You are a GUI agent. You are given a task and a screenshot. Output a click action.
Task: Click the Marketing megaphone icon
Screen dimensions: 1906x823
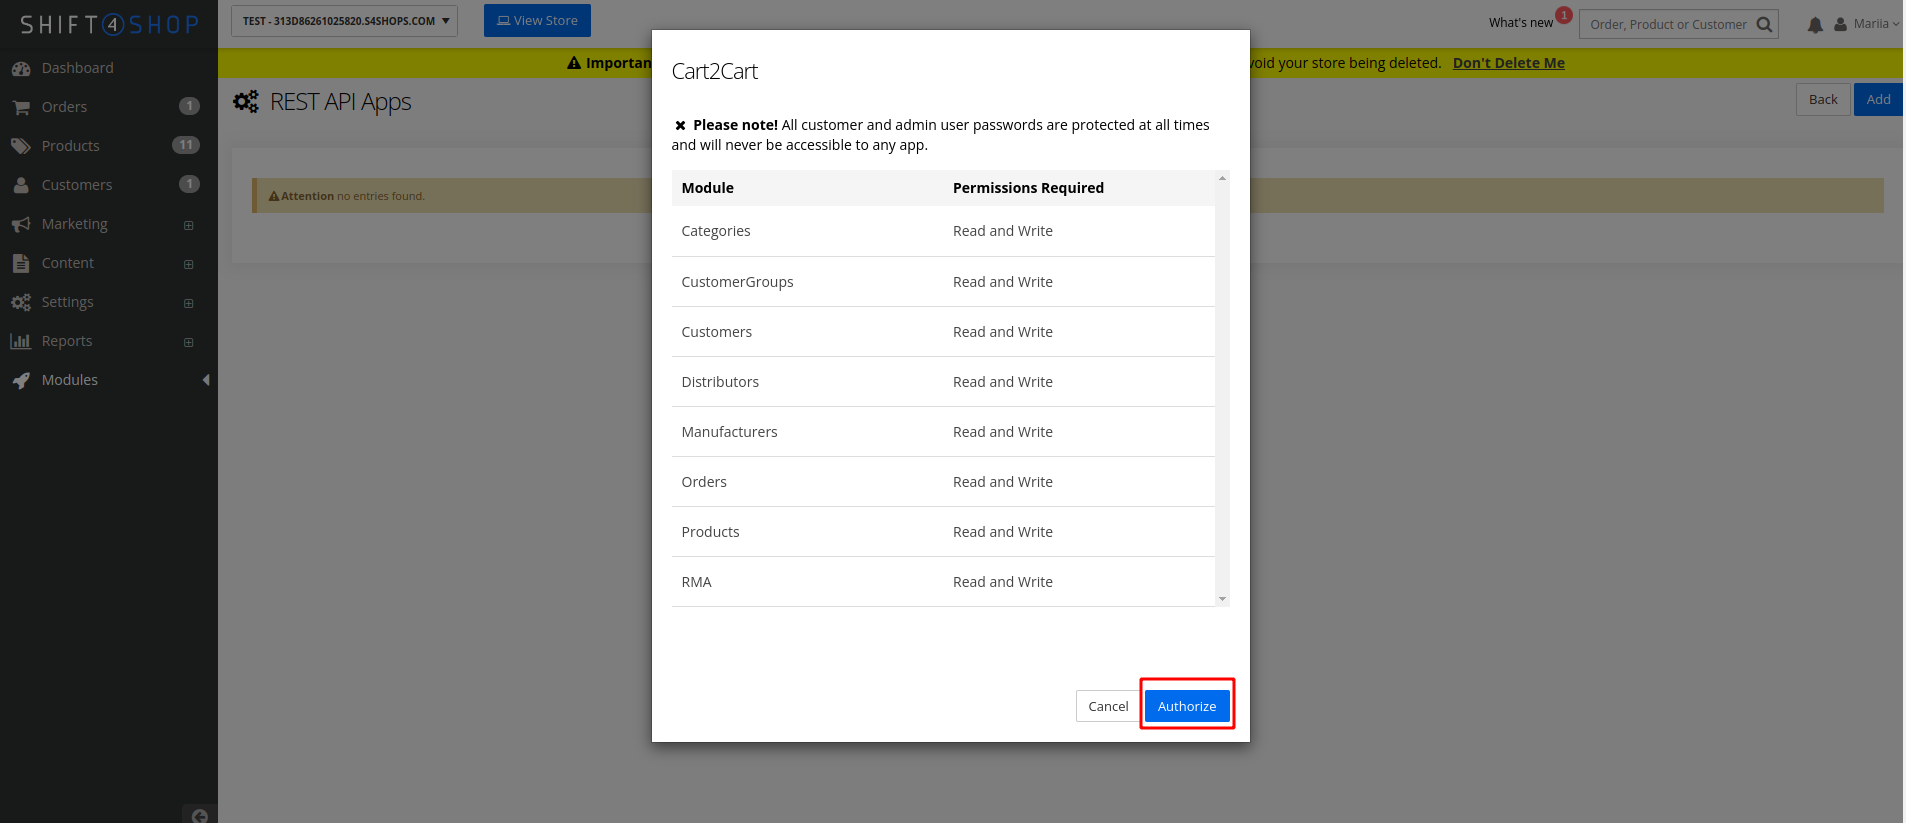pyautogui.click(x=21, y=224)
